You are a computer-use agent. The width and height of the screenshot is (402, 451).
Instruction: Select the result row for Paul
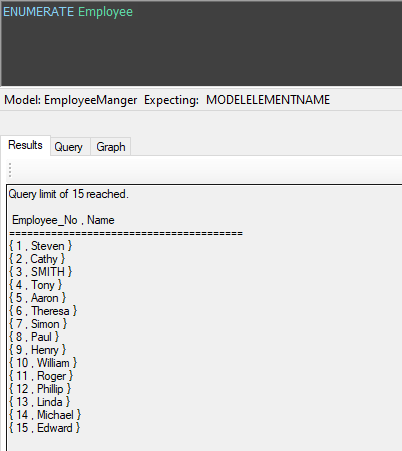tap(34, 337)
